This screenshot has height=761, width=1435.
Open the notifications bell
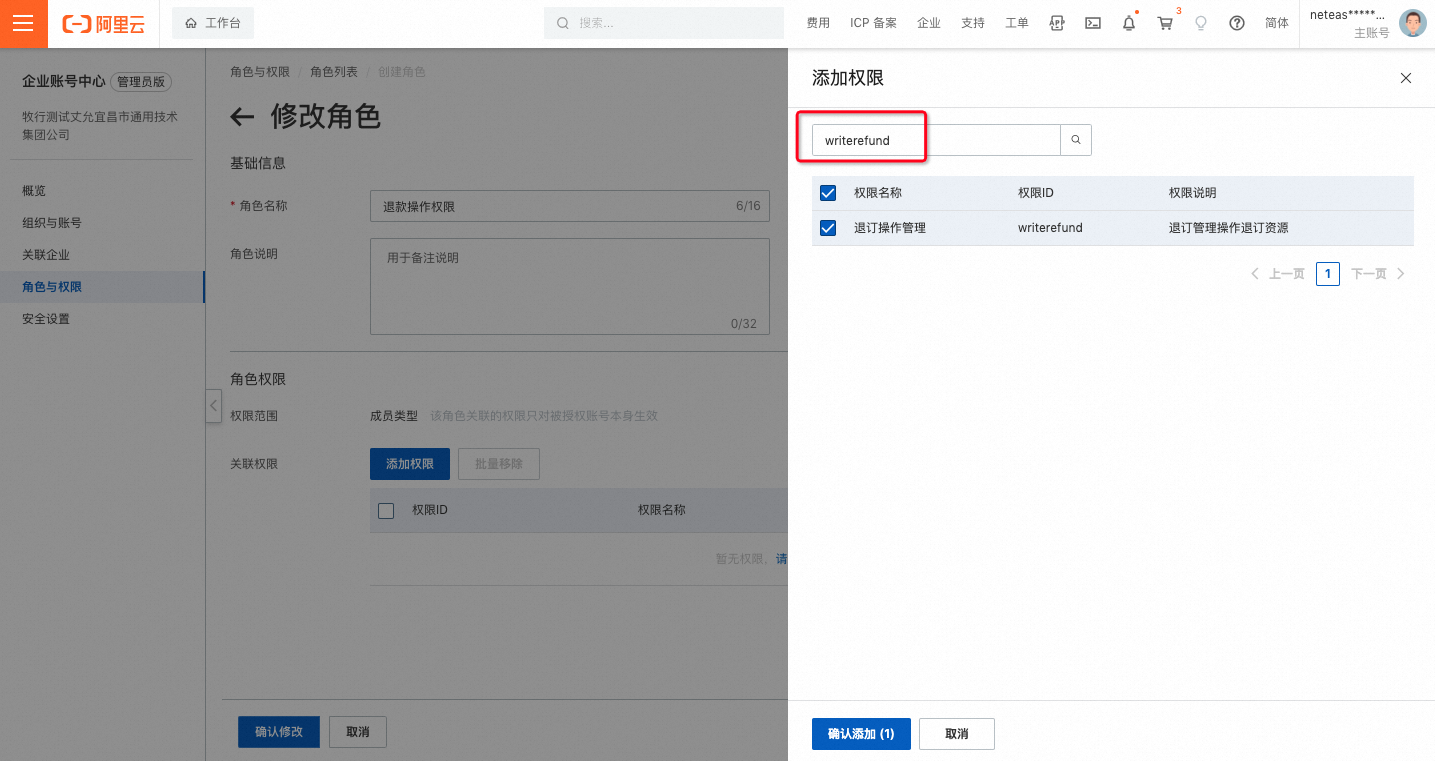1129,23
